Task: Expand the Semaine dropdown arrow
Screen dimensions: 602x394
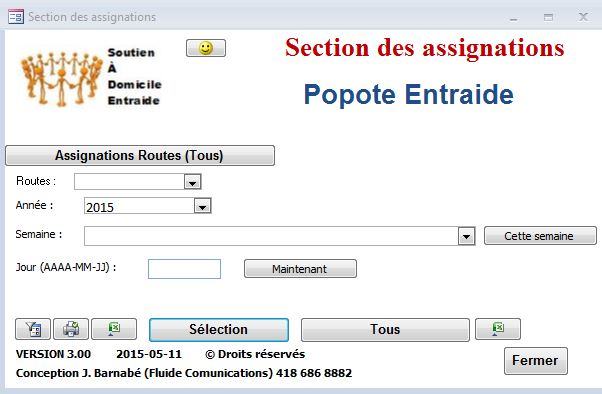Action: tap(466, 236)
